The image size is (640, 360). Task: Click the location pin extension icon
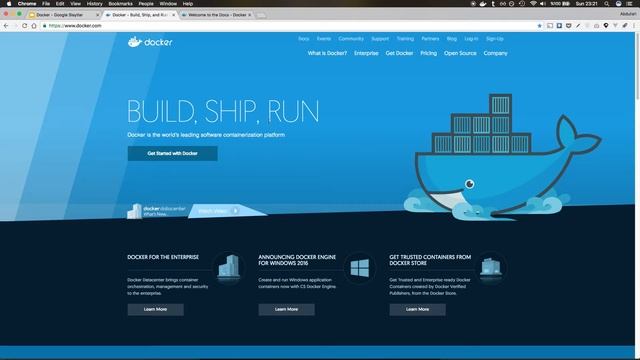tap(606, 26)
